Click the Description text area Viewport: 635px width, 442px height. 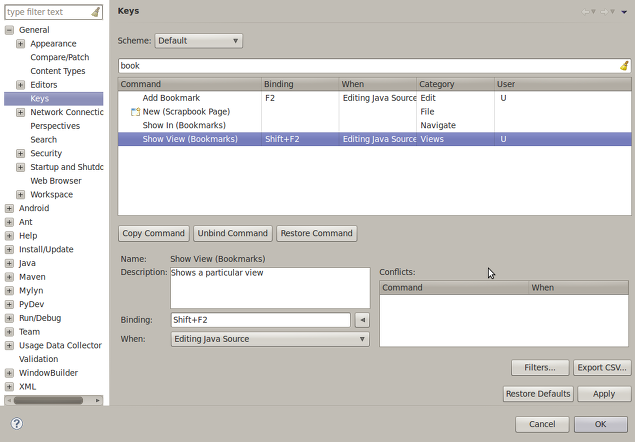point(270,288)
